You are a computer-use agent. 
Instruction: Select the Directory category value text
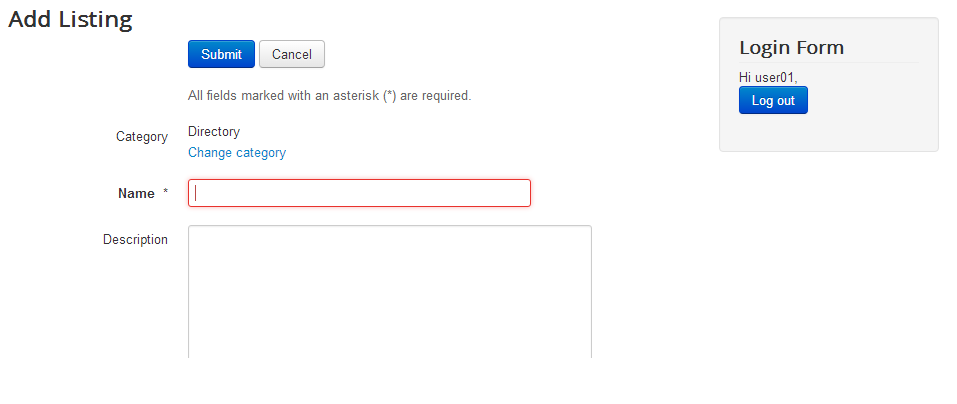click(x=214, y=131)
